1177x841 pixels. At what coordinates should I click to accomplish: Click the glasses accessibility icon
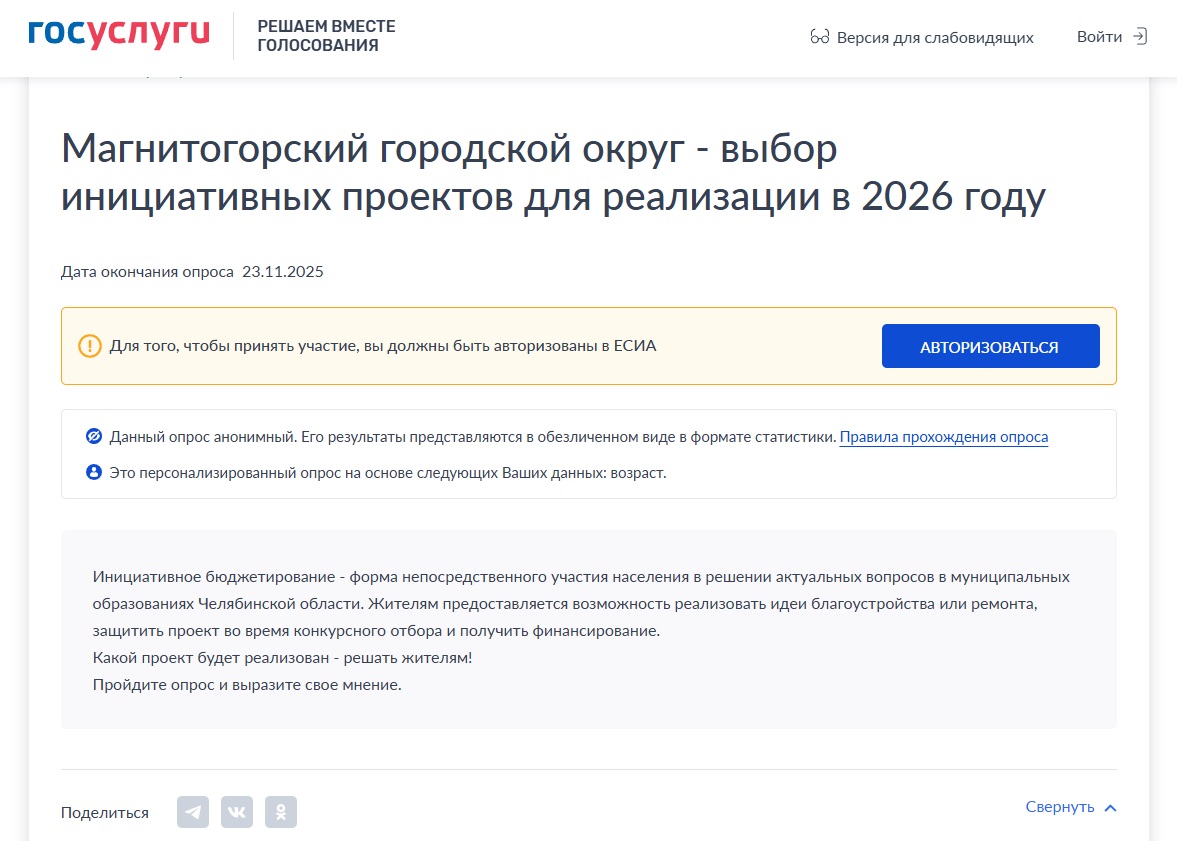pos(819,38)
